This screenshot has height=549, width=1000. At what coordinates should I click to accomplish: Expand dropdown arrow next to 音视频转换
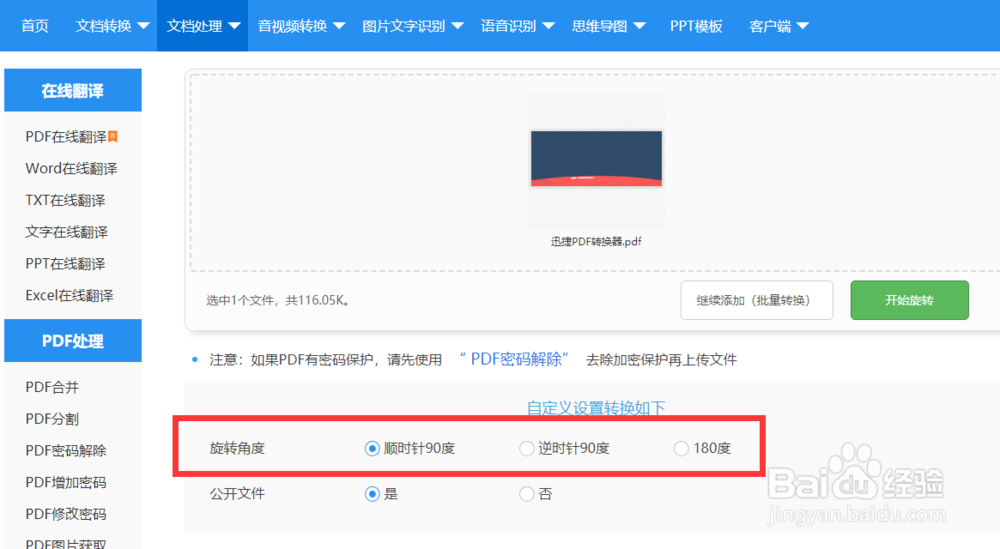tap(339, 26)
